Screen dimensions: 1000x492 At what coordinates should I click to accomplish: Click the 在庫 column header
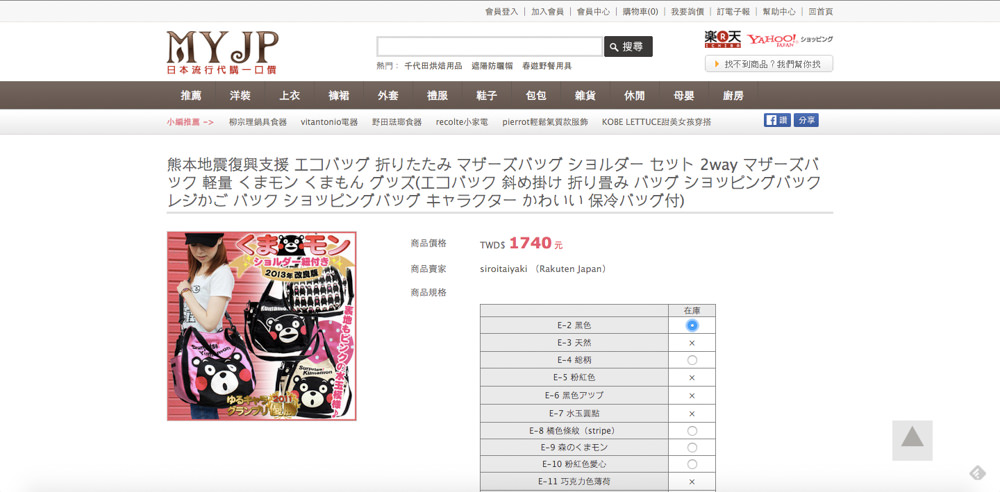pos(692,310)
